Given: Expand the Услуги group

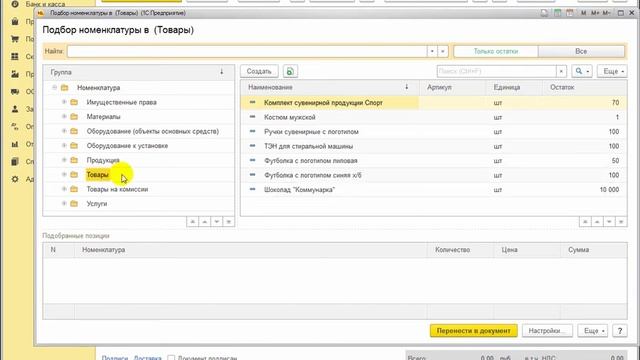Looking at the screenshot, I should coord(64,203).
